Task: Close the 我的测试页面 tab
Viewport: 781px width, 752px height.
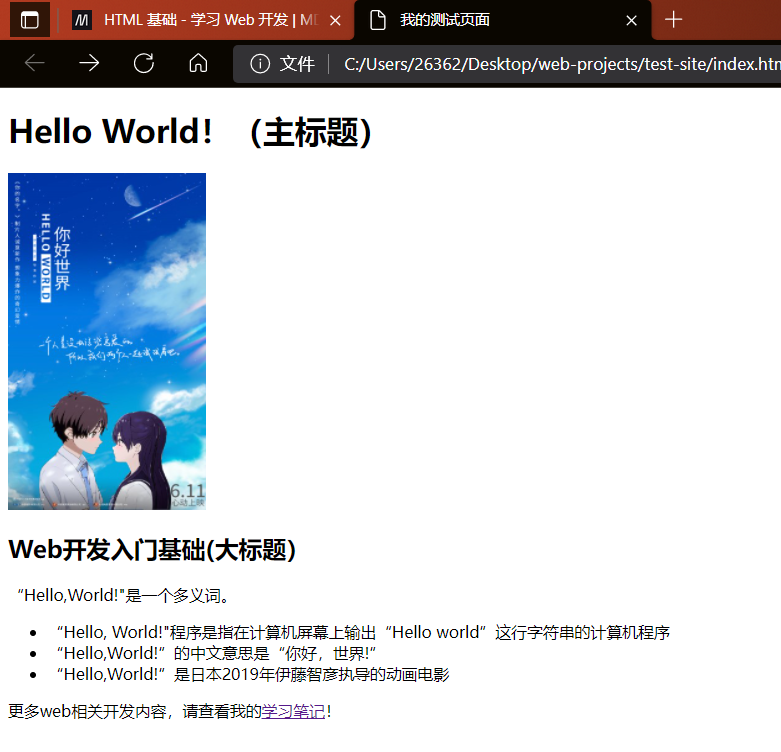Action: 631,20
